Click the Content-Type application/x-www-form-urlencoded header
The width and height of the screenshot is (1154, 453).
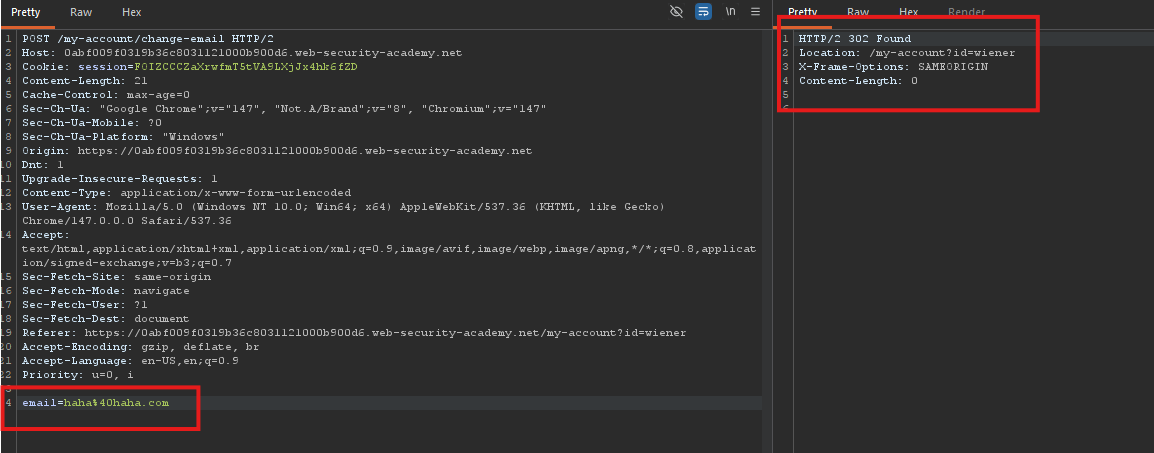187,193
